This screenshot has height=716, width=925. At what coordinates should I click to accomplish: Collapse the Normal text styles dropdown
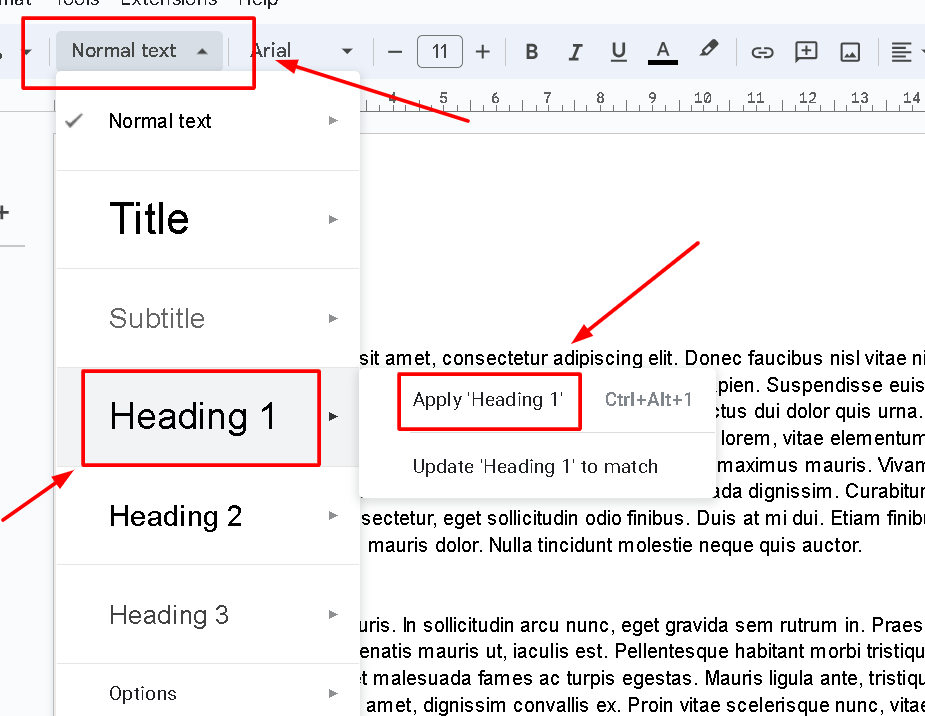pos(139,51)
